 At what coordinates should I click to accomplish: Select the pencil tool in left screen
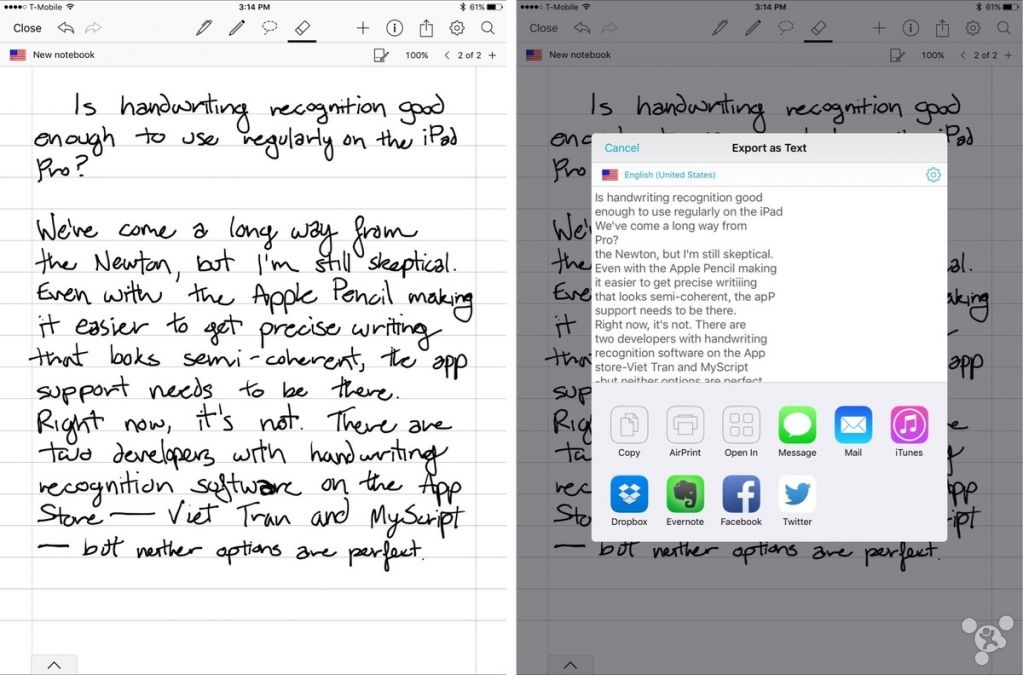(237, 28)
